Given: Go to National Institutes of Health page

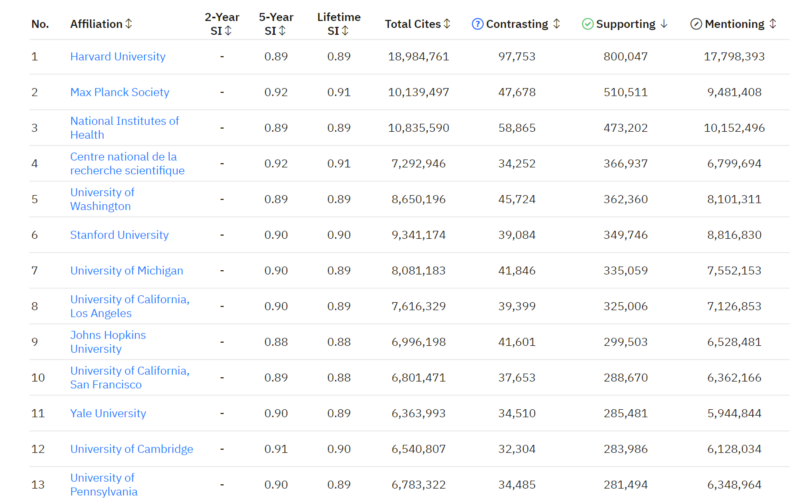Looking at the screenshot, I should coord(124,128).
